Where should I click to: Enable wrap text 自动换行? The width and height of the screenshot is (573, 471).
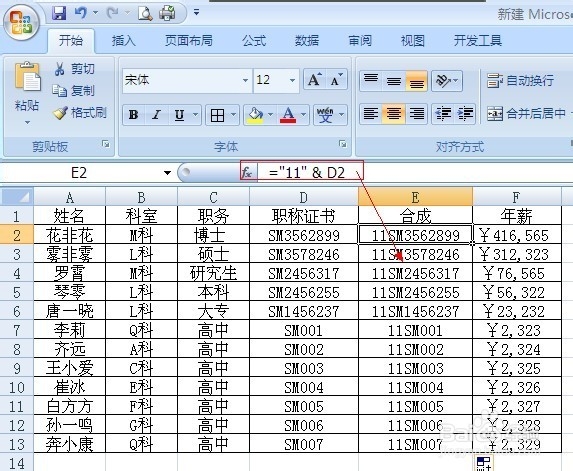click(x=520, y=80)
